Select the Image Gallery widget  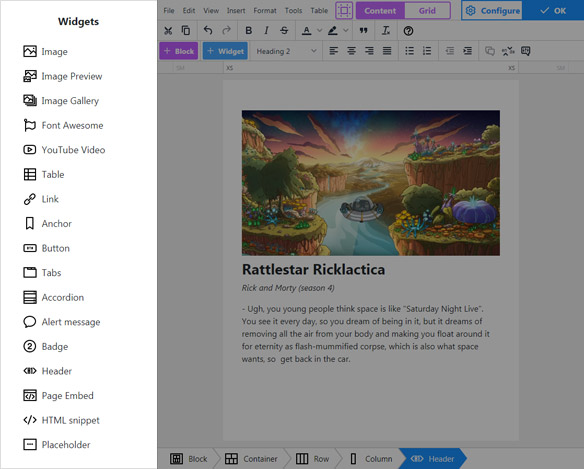tap(61, 101)
